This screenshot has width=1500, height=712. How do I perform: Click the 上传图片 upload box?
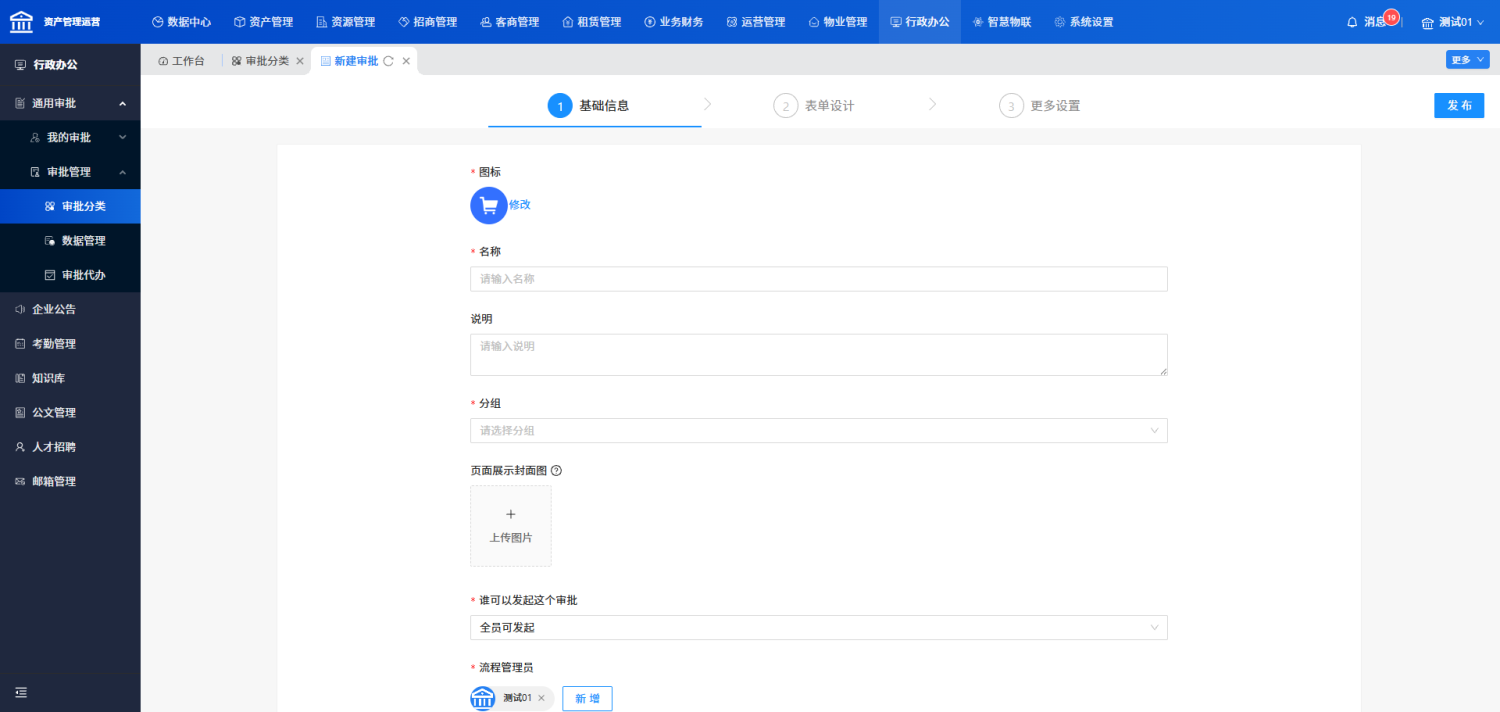[510, 526]
